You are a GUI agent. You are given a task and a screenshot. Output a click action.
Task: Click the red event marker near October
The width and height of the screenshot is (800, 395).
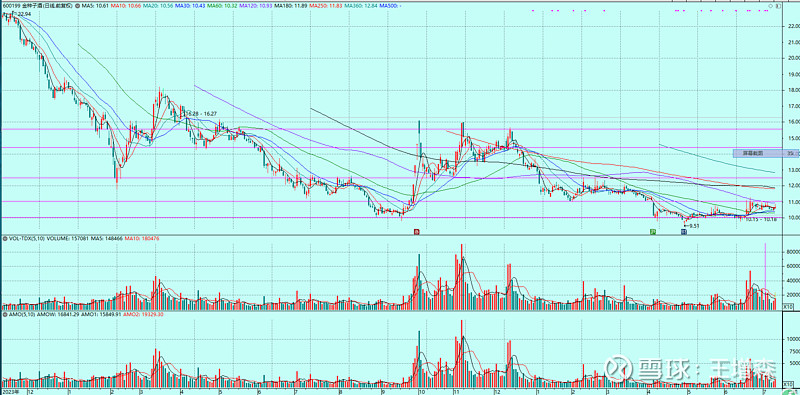click(x=416, y=232)
